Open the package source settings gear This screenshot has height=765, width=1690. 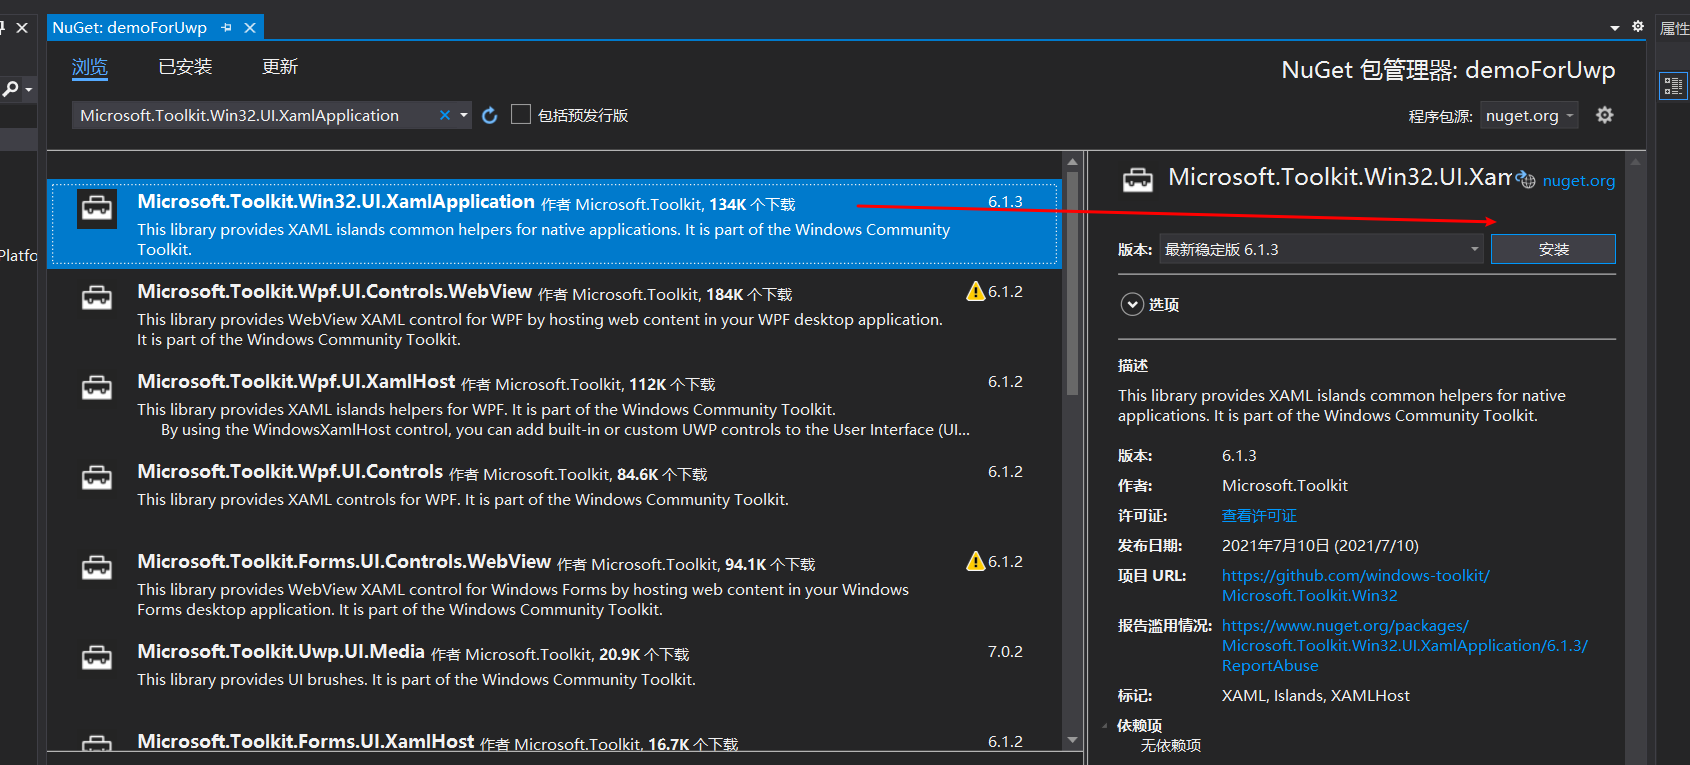1605,115
